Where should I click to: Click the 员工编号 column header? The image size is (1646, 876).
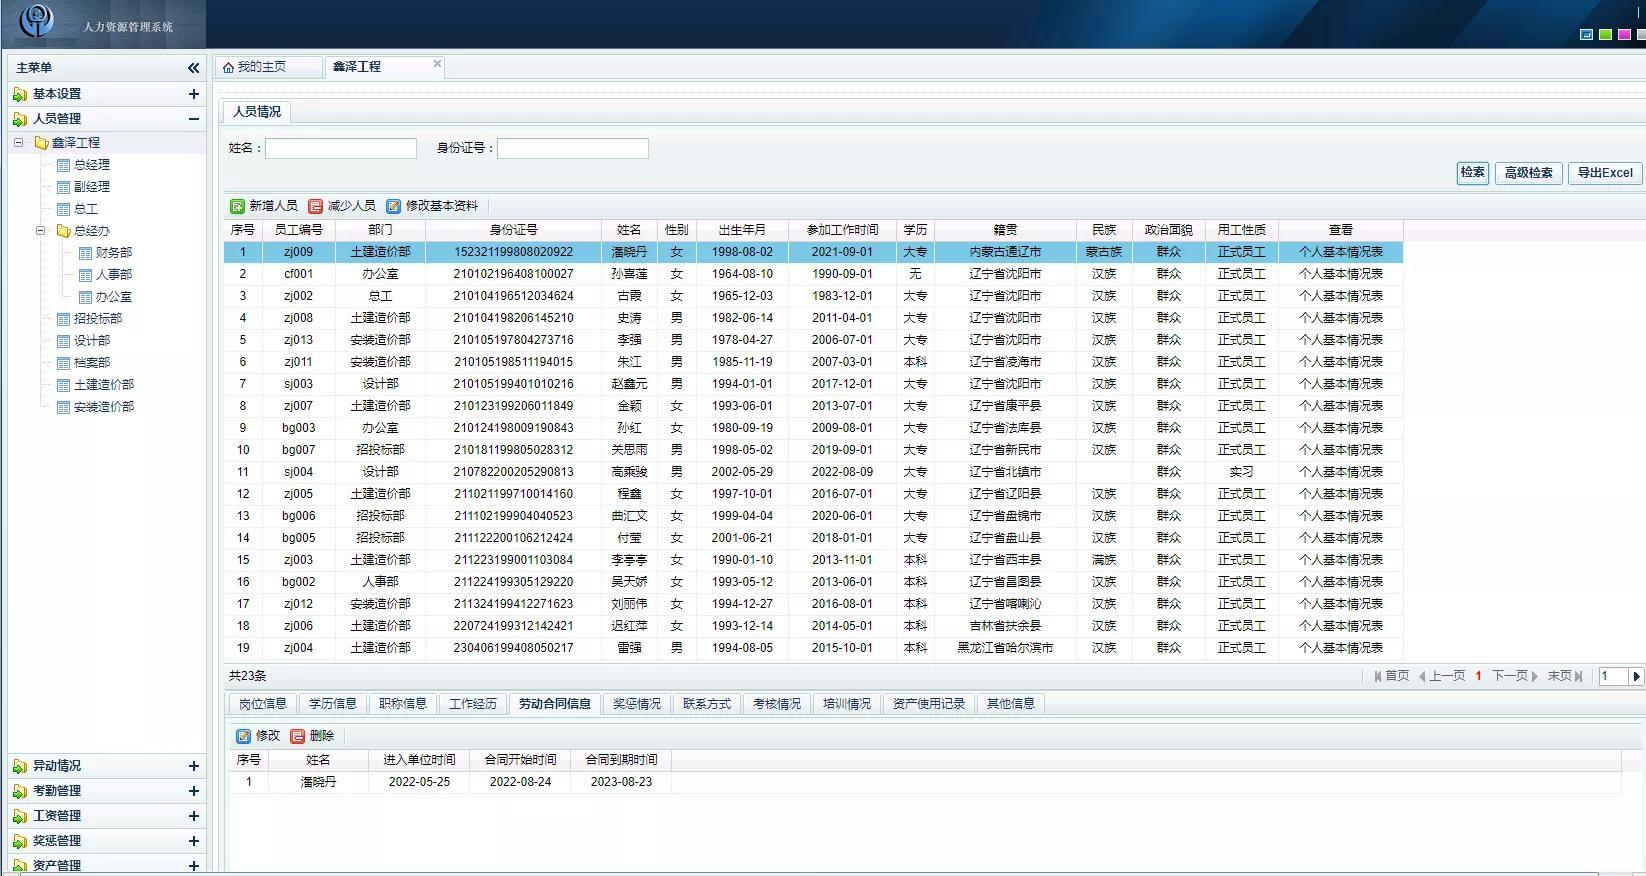click(x=298, y=230)
